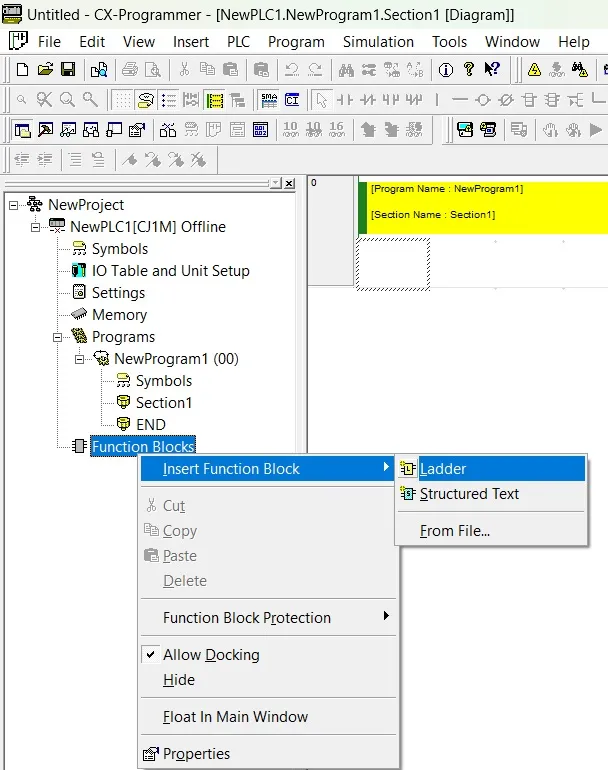Click the CI toolbar icon

click(292, 100)
